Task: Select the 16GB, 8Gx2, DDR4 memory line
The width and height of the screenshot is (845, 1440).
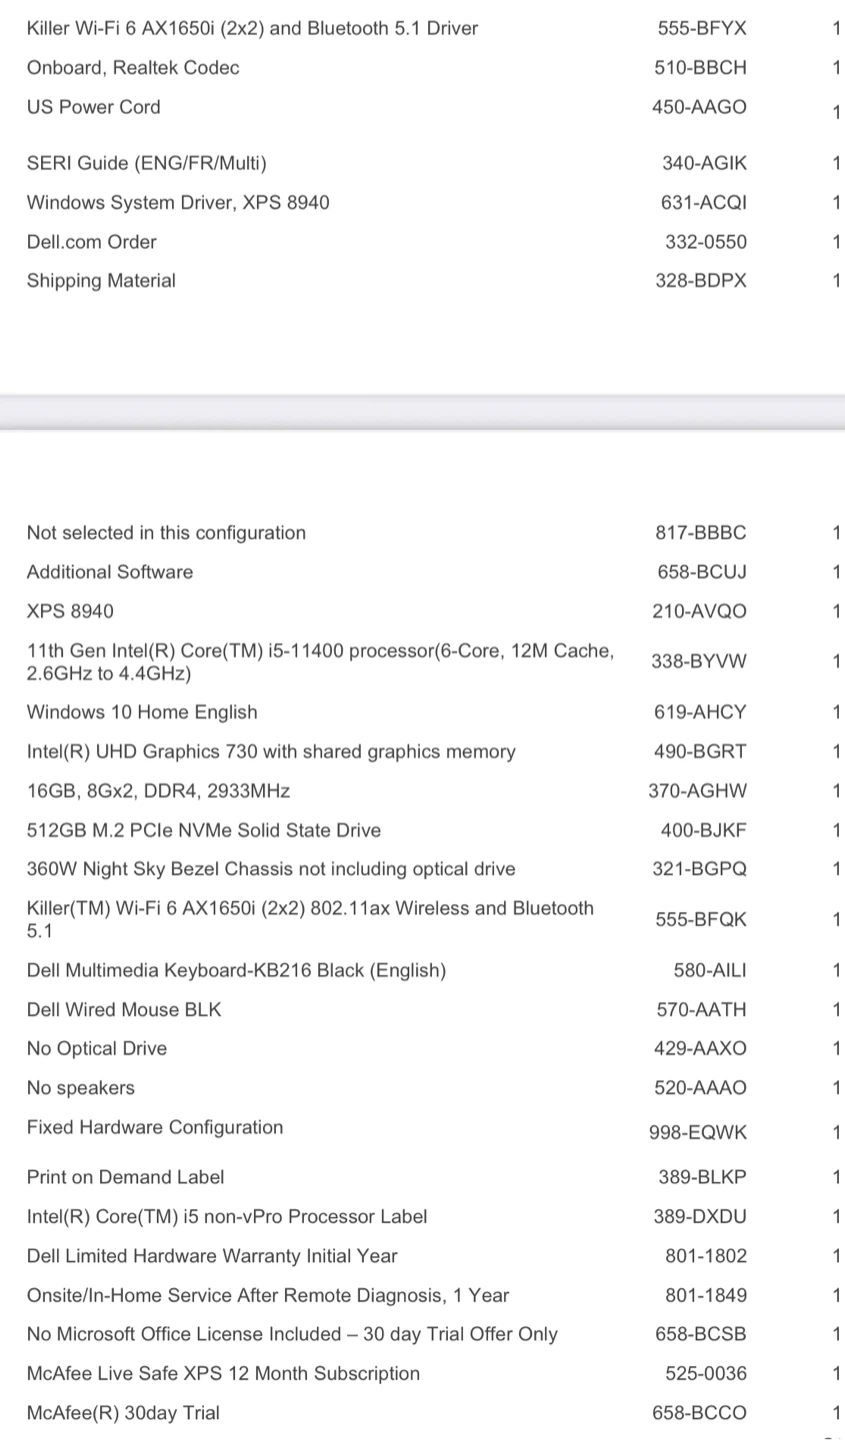Action: (x=158, y=791)
